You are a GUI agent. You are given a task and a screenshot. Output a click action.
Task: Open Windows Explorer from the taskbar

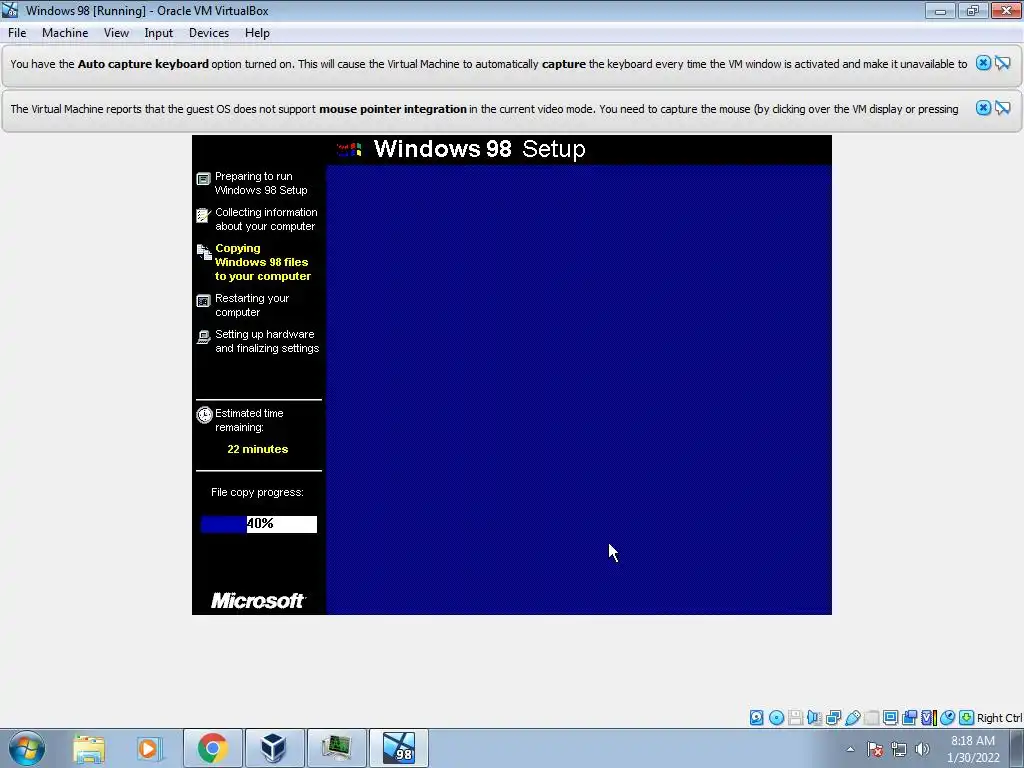pyautogui.click(x=89, y=748)
